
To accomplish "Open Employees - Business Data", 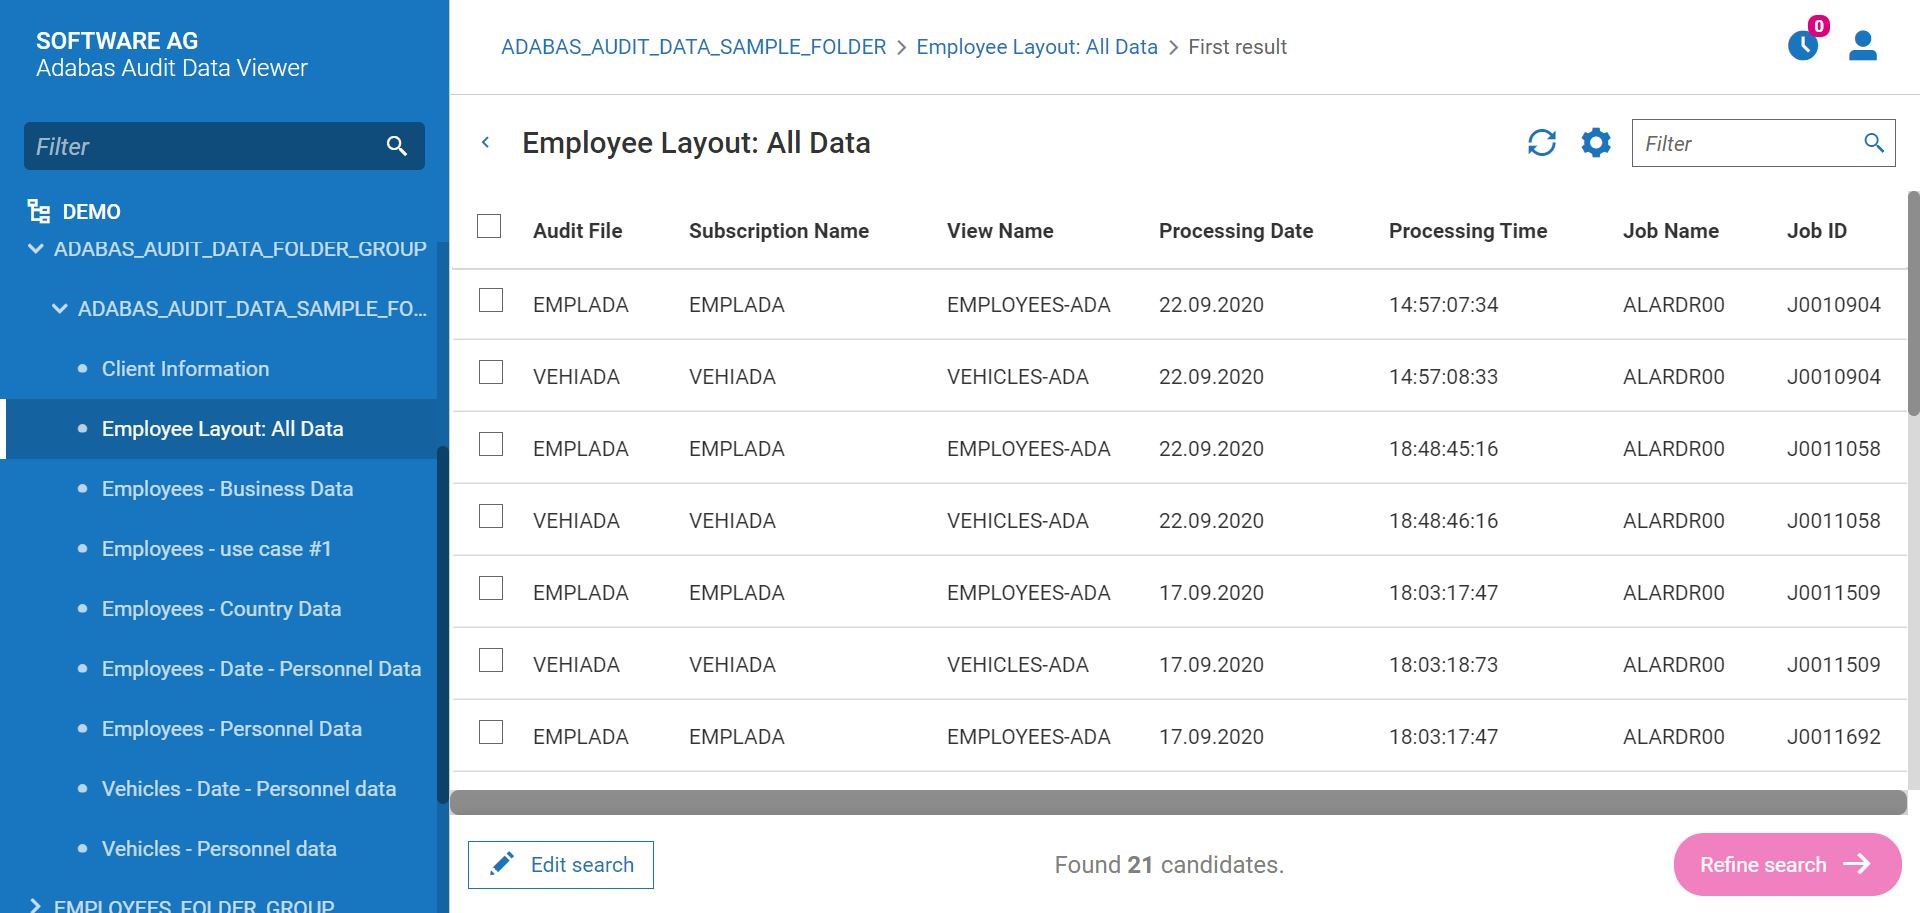I will [x=227, y=489].
